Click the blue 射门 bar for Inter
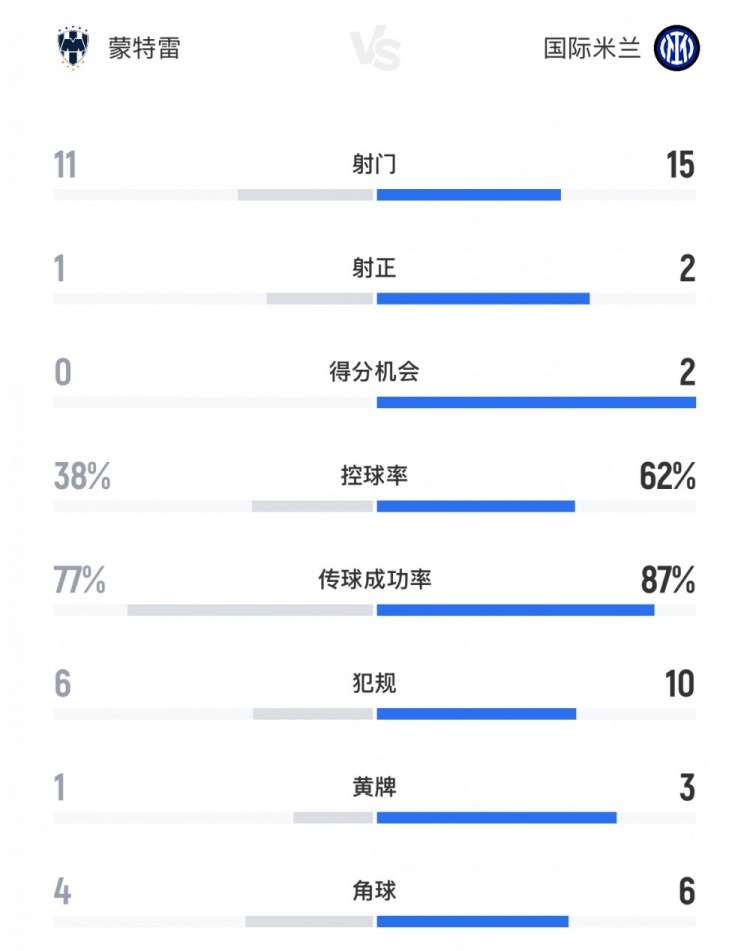 (x=468, y=194)
